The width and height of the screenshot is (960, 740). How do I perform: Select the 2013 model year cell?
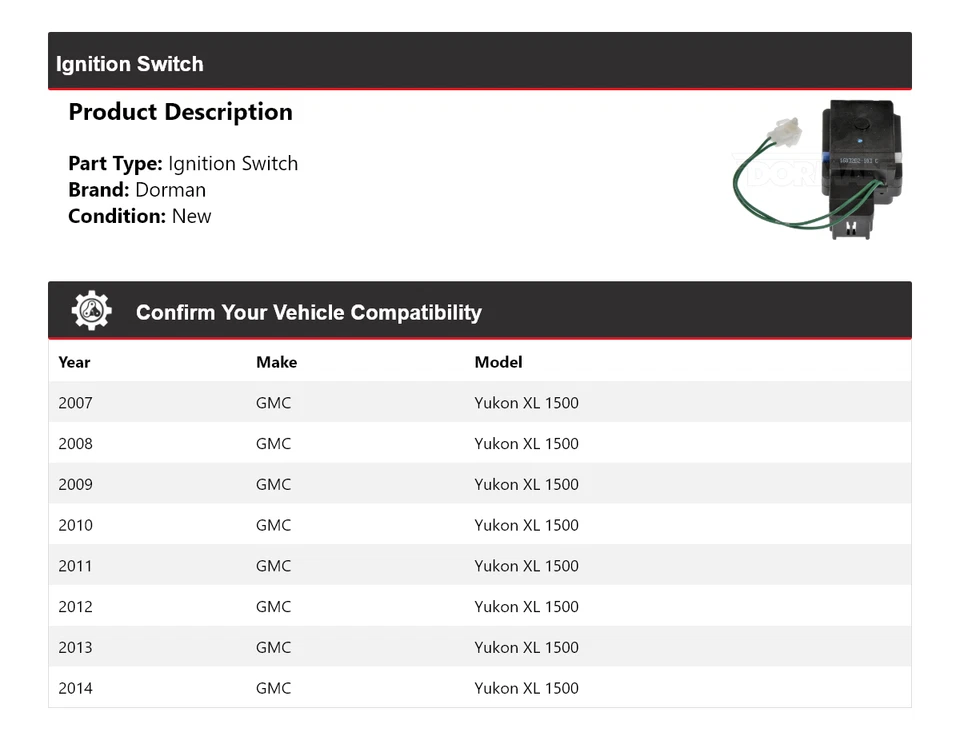(75, 647)
